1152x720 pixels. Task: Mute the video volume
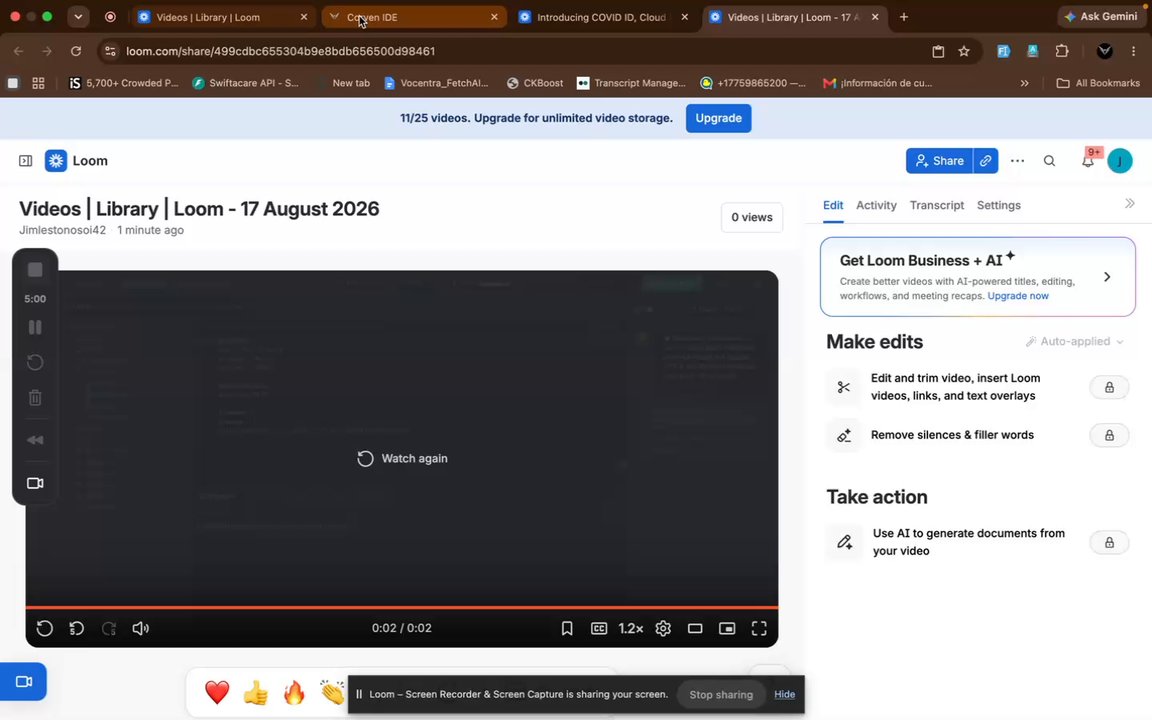click(140, 628)
